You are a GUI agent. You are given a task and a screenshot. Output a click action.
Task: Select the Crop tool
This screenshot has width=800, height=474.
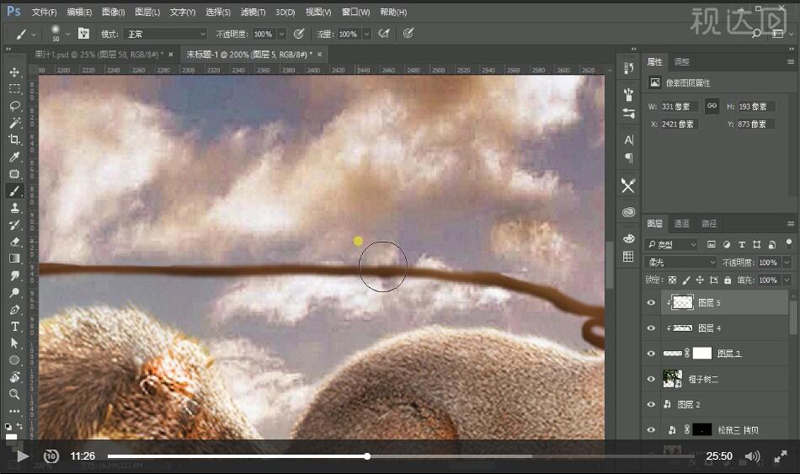pos(14,139)
